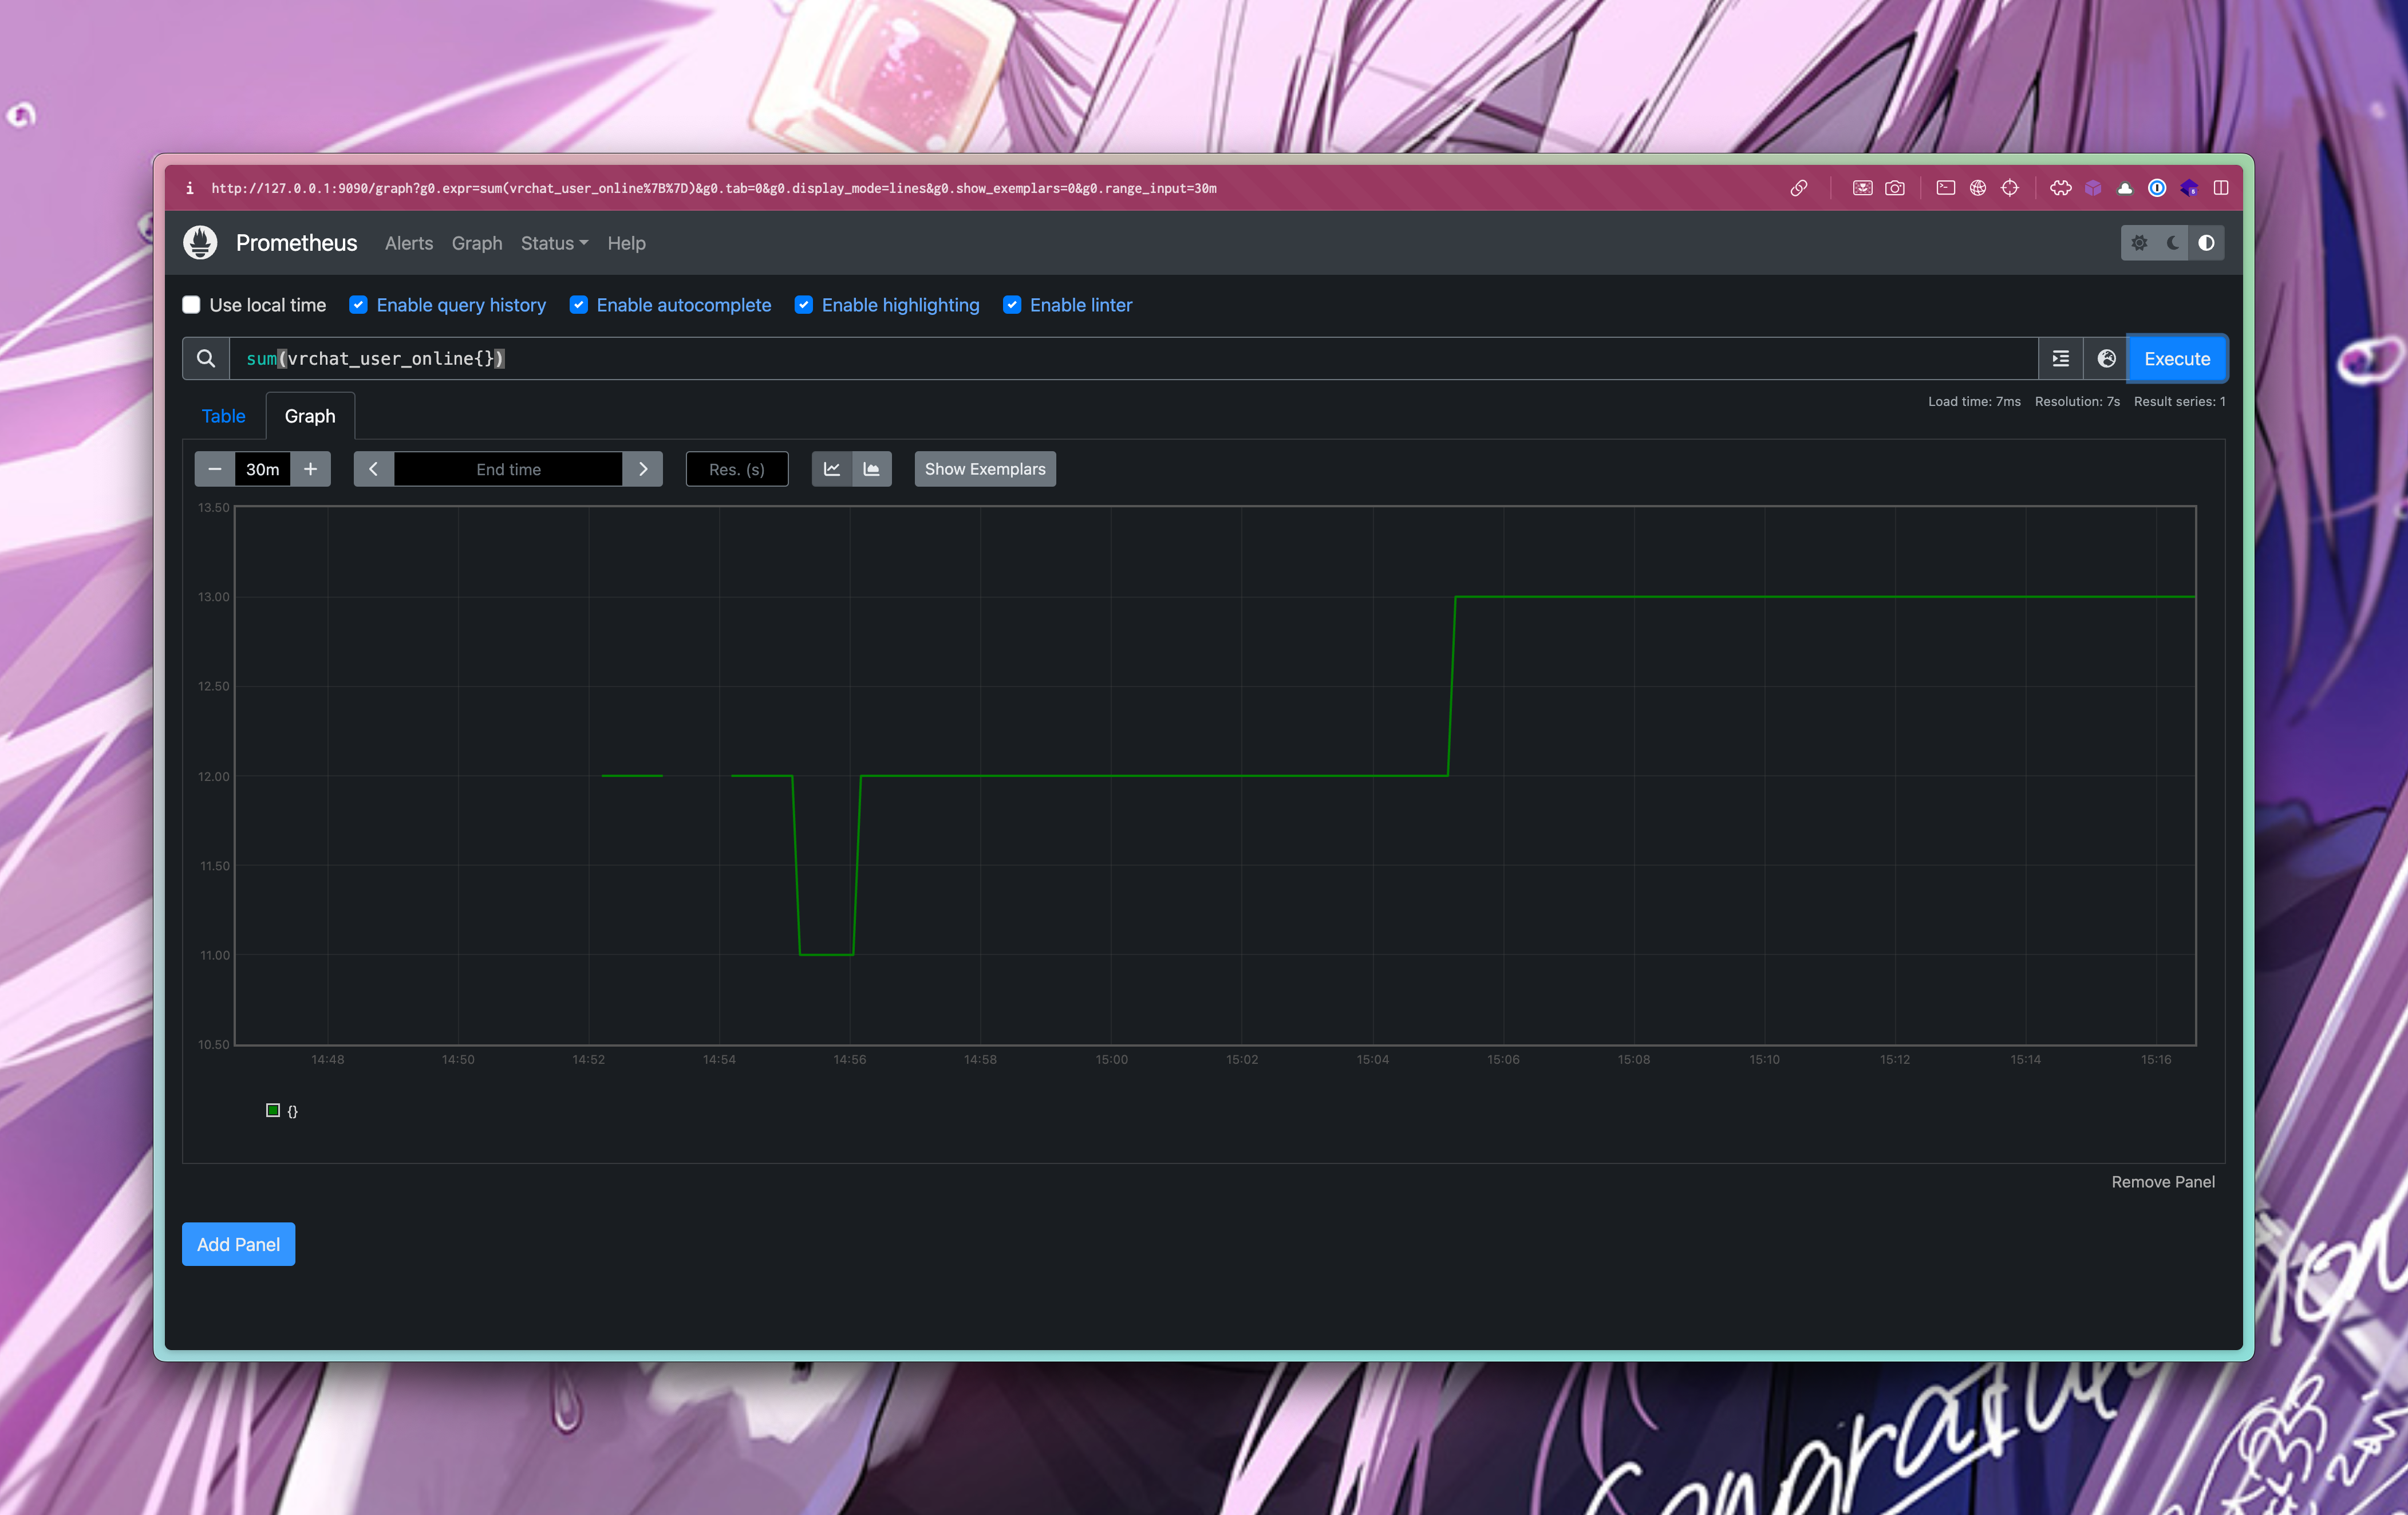
Task: Click the format expression icon
Action: coord(2061,359)
